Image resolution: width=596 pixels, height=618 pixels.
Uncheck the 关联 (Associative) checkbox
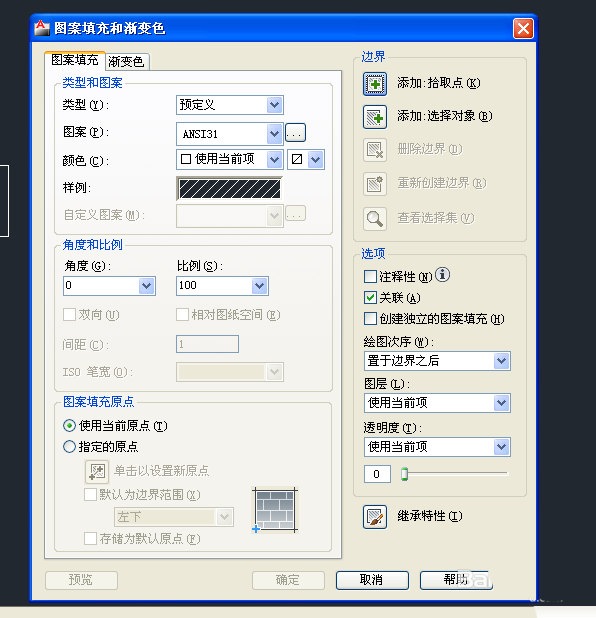(370, 298)
